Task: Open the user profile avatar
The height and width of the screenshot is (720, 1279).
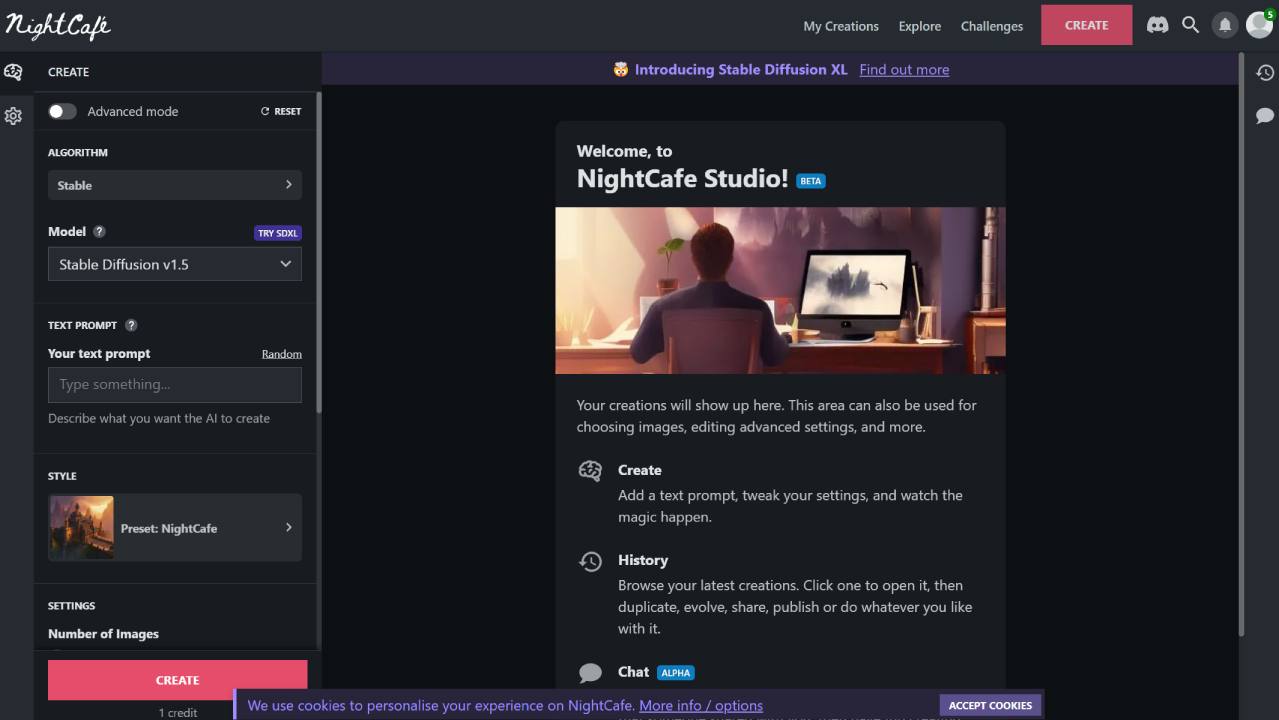Action: (1259, 25)
